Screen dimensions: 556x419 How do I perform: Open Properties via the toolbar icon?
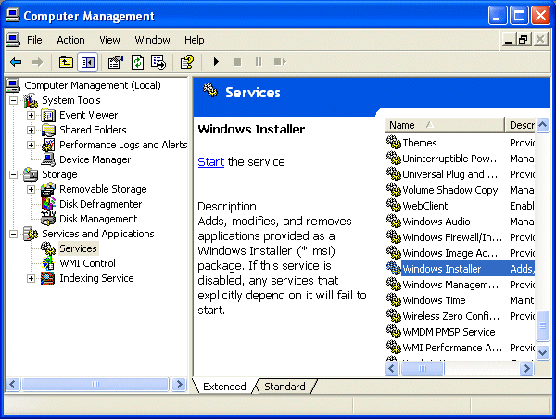(115, 62)
